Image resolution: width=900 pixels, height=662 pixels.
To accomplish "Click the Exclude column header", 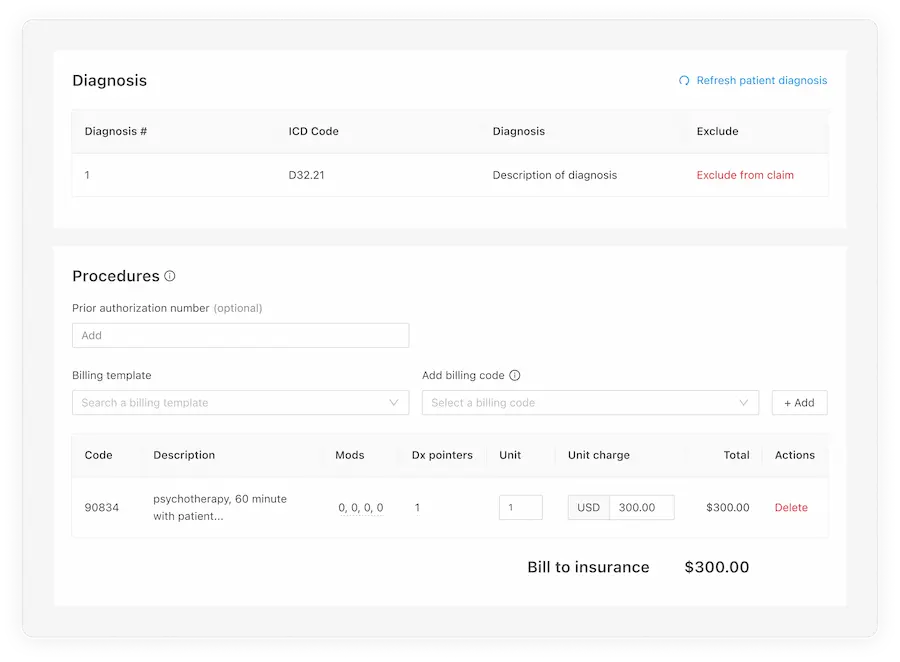I will (716, 131).
